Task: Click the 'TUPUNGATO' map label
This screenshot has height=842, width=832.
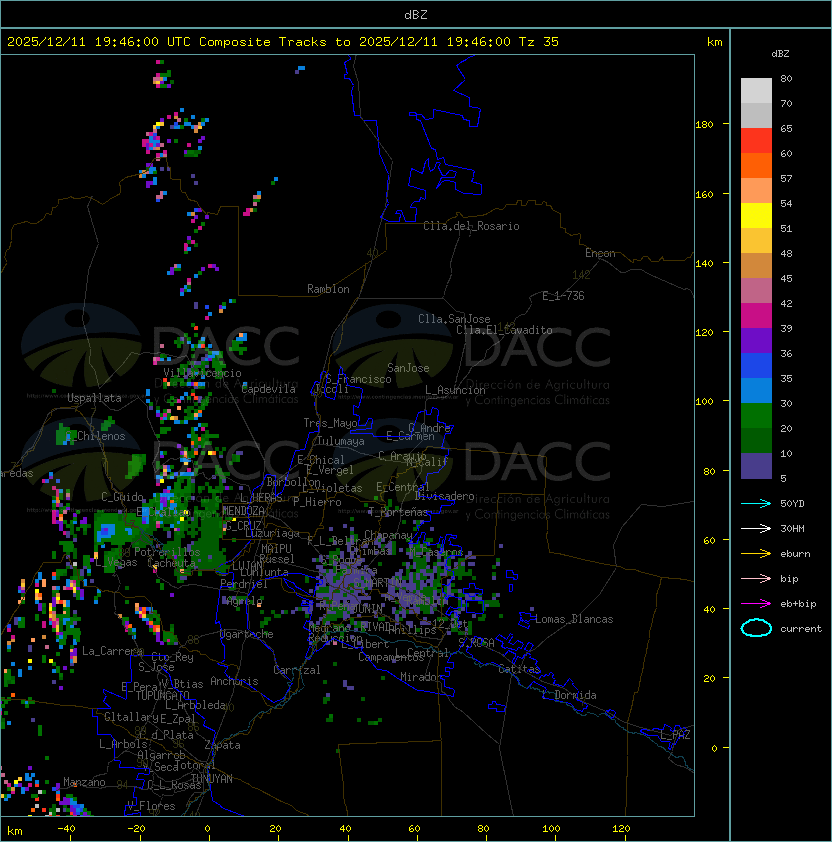Action: click(x=162, y=695)
